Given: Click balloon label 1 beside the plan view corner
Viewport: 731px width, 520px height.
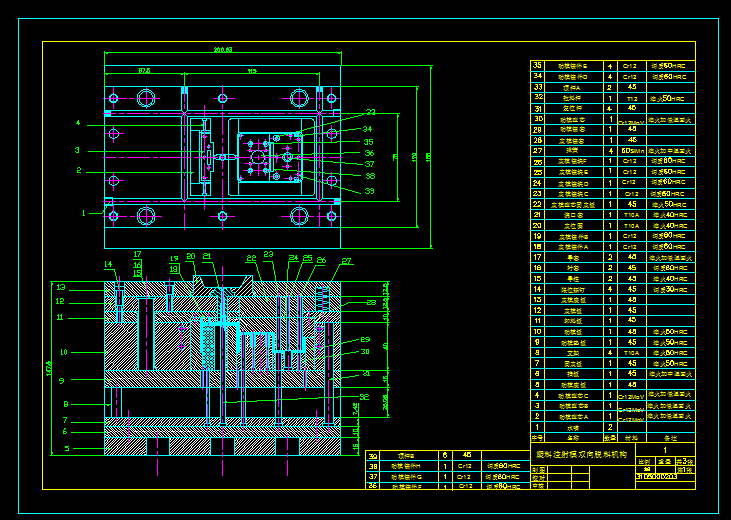Looking at the screenshot, I should tap(84, 213).
